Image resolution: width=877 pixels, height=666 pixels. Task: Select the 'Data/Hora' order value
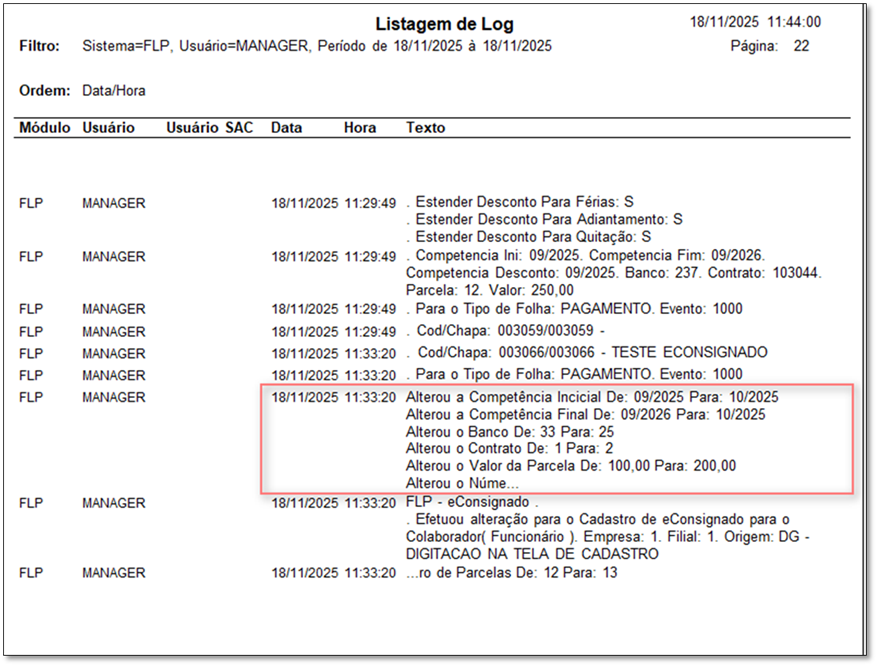(x=114, y=91)
